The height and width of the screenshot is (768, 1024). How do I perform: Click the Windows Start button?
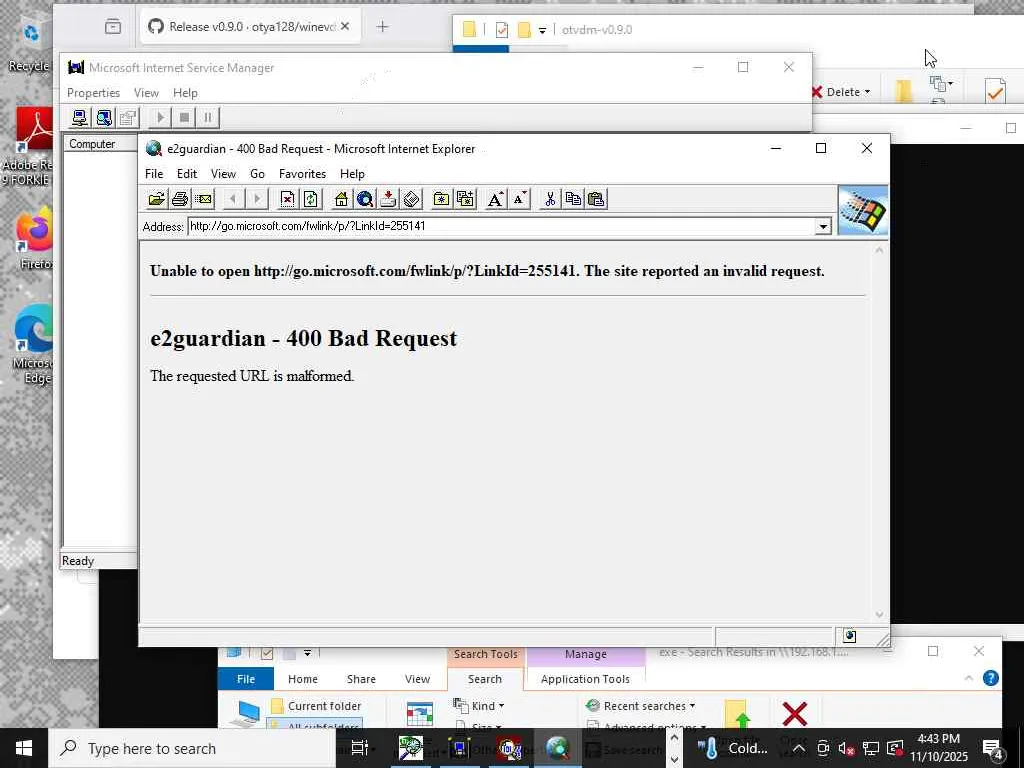tap(24, 748)
